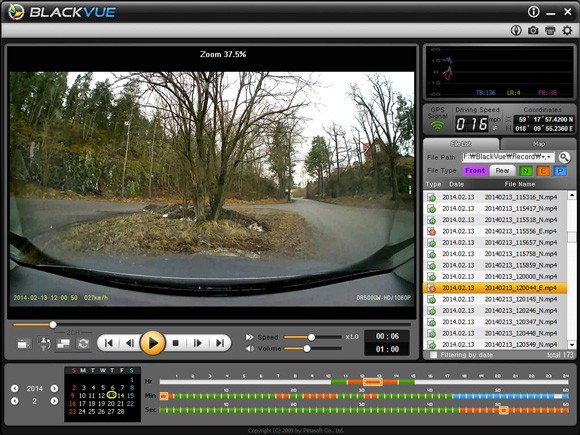Select file 20140213_115417_N.mp4
The image size is (580, 435).
(495, 209)
